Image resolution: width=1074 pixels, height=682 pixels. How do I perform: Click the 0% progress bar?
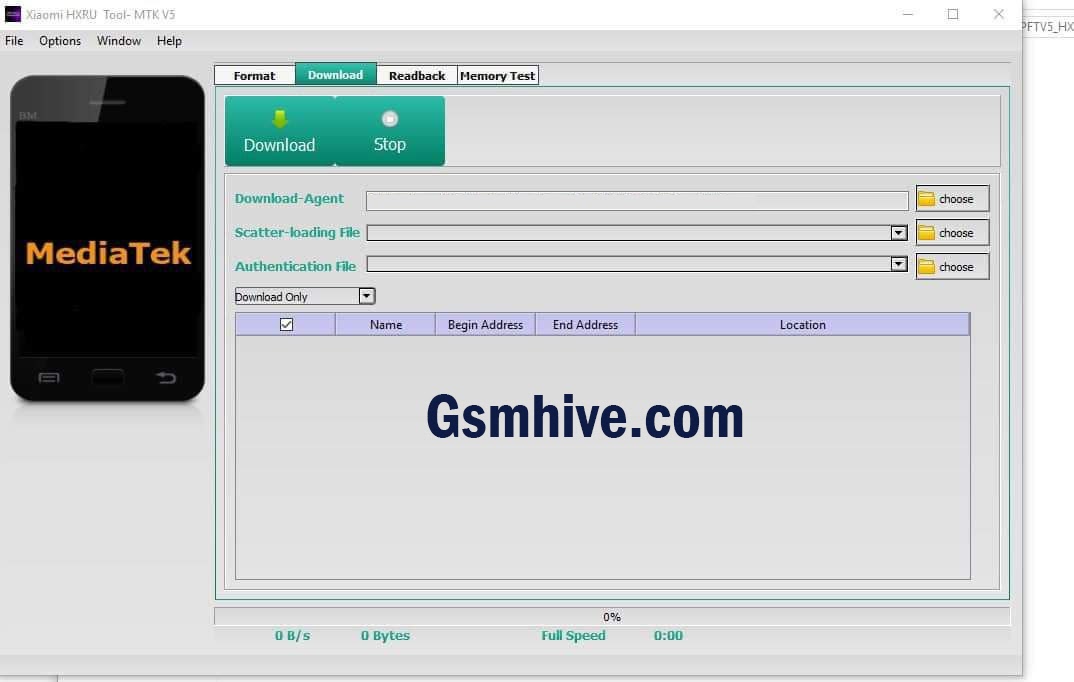click(612, 616)
